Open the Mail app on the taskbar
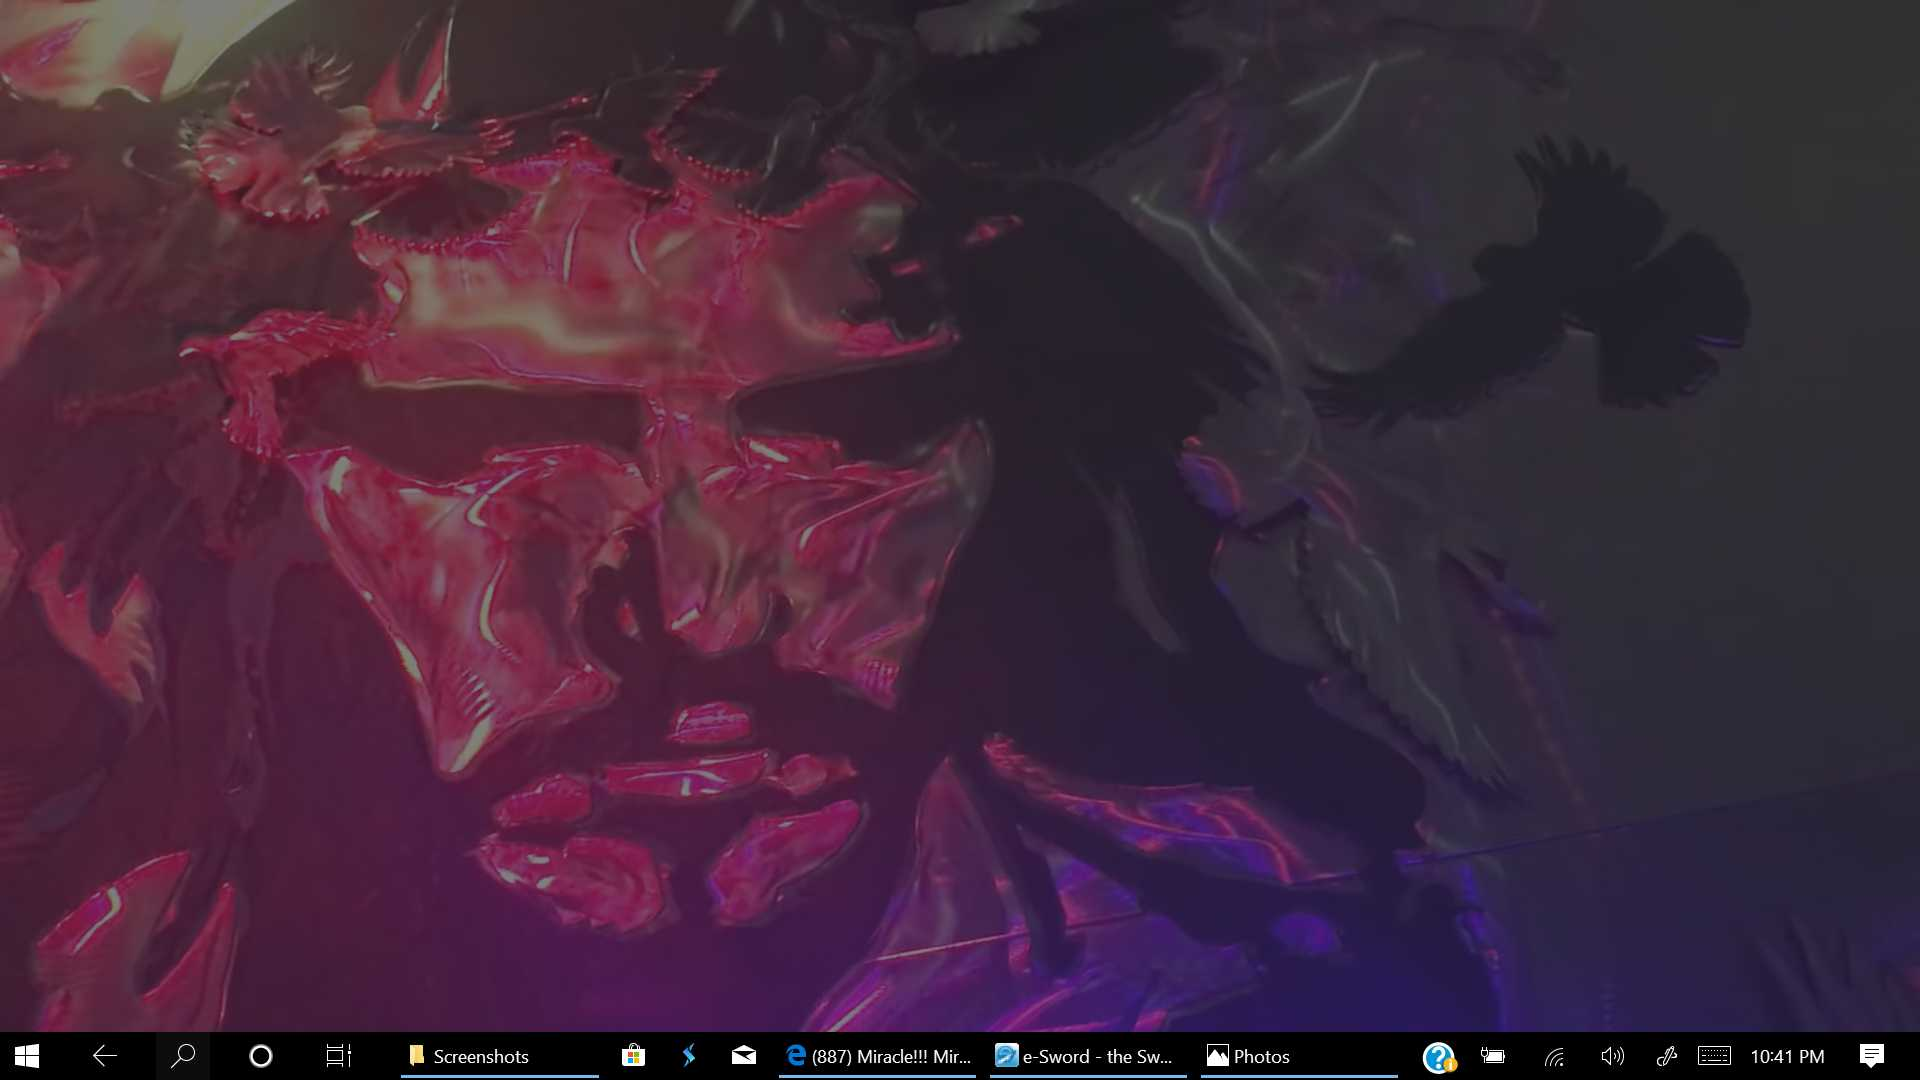The image size is (1920, 1080). click(x=744, y=1056)
